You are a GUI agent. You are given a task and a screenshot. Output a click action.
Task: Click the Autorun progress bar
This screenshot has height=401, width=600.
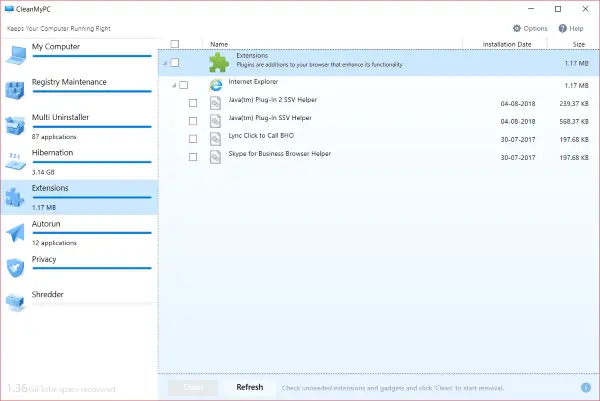[x=92, y=233]
